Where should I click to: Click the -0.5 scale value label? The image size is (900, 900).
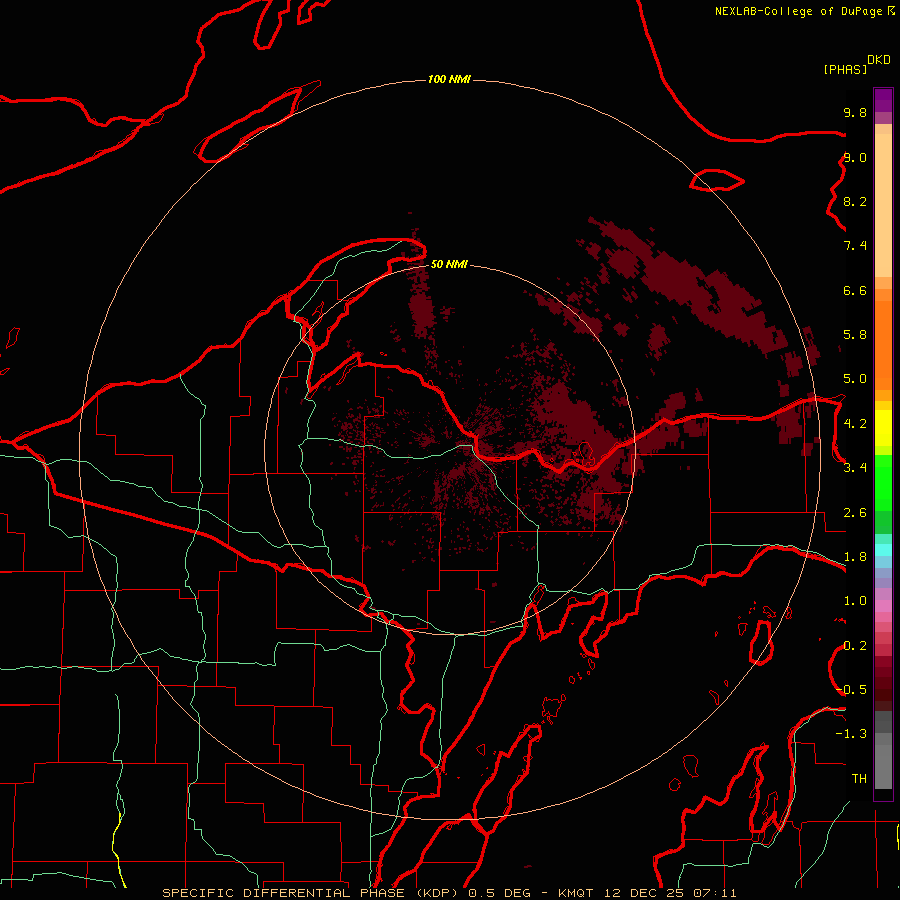click(851, 690)
